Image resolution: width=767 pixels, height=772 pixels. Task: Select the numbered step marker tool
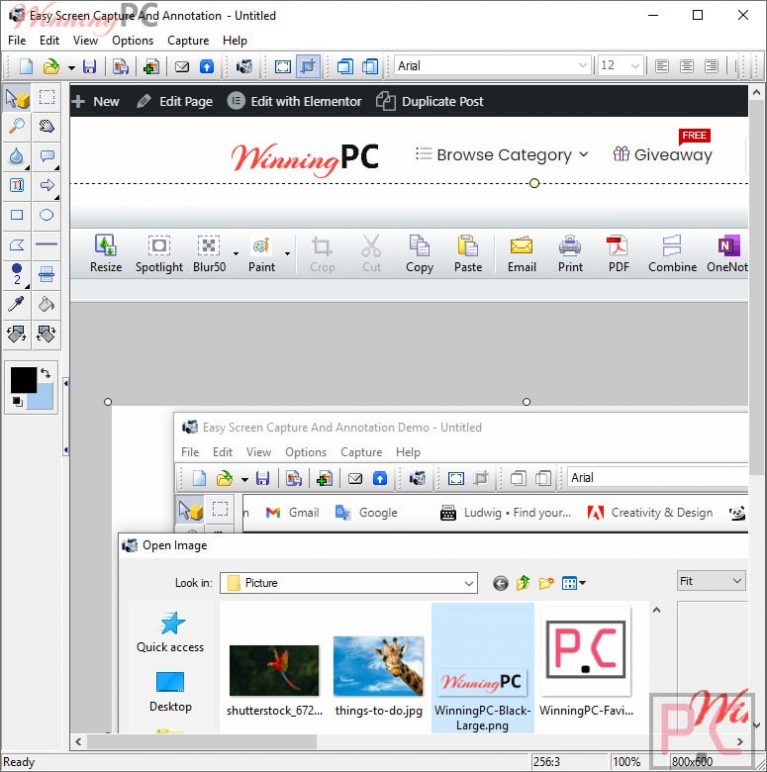click(x=17, y=274)
